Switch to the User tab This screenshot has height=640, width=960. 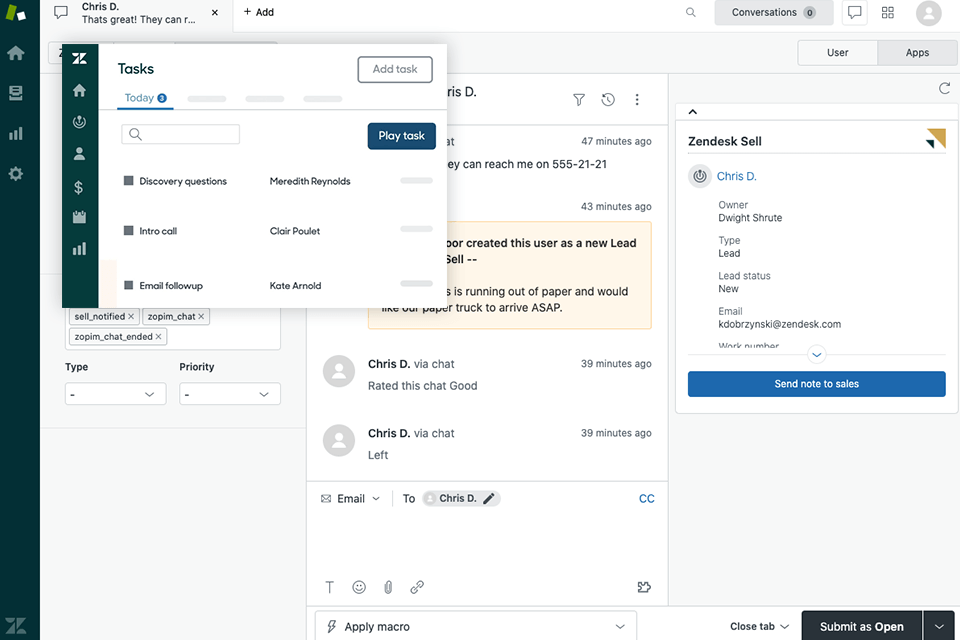click(x=838, y=53)
